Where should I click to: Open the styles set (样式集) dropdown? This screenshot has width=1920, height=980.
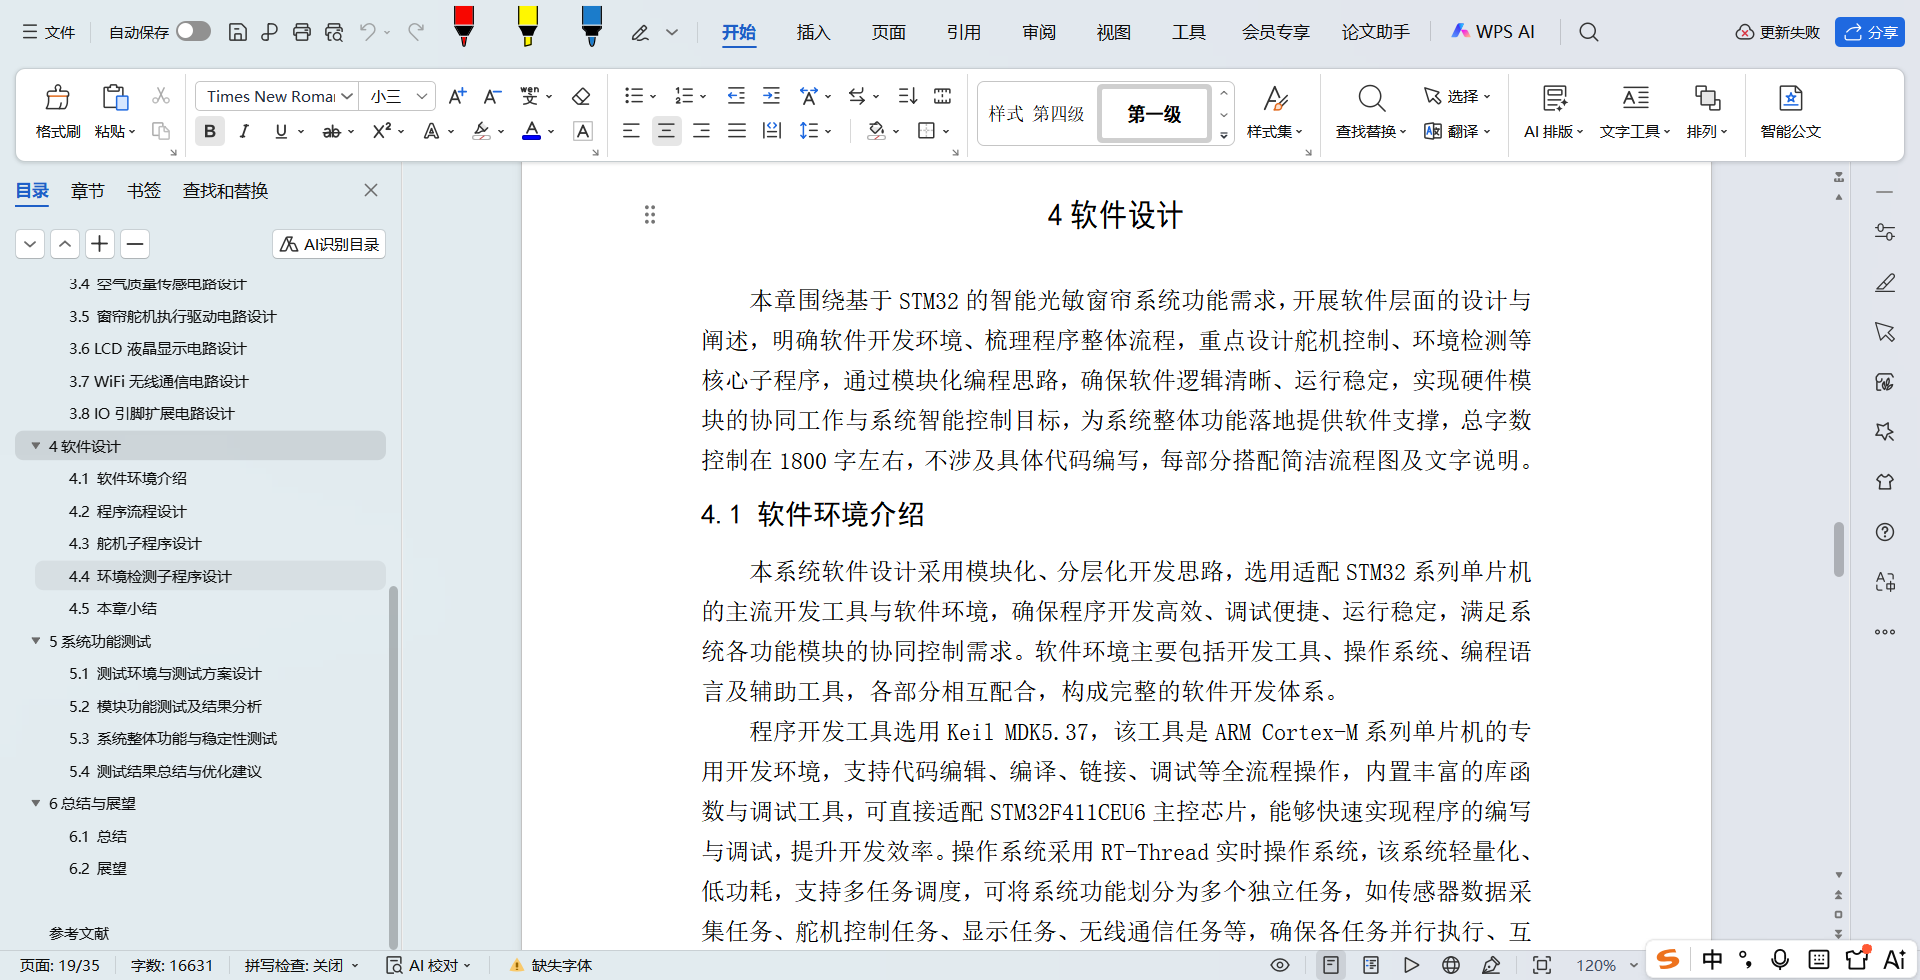(1275, 131)
